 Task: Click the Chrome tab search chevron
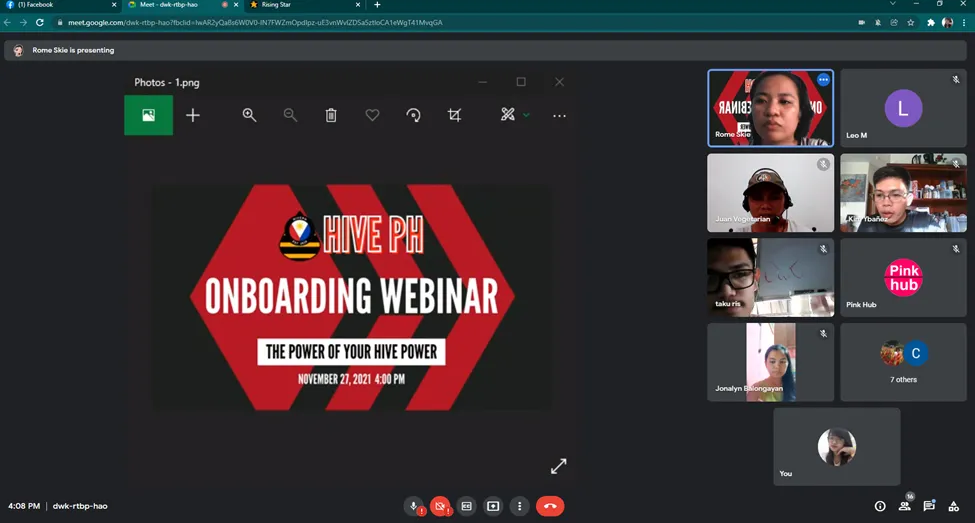coord(893,4)
